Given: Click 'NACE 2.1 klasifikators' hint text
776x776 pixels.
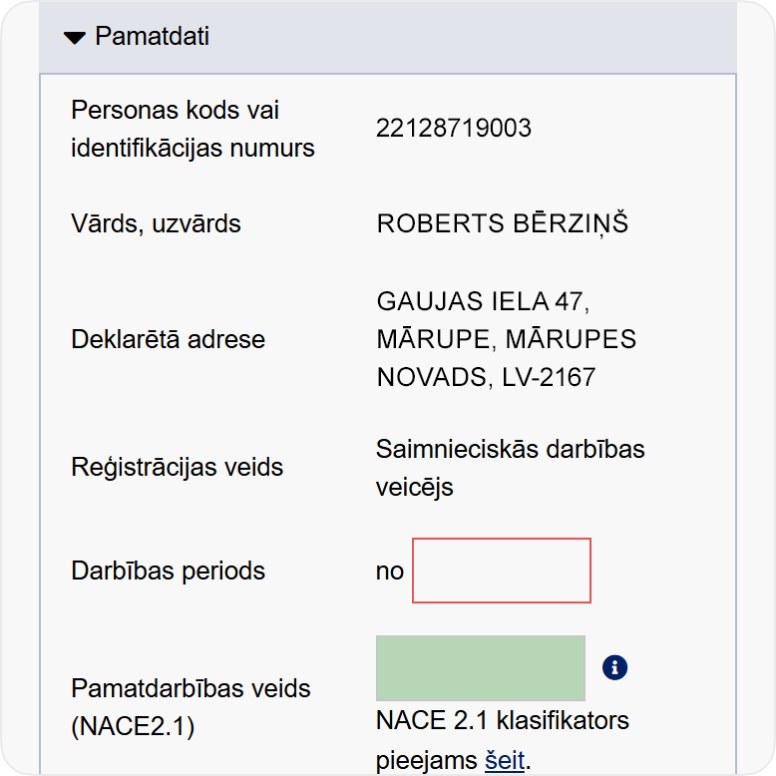Looking at the screenshot, I should [x=502, y=720].
